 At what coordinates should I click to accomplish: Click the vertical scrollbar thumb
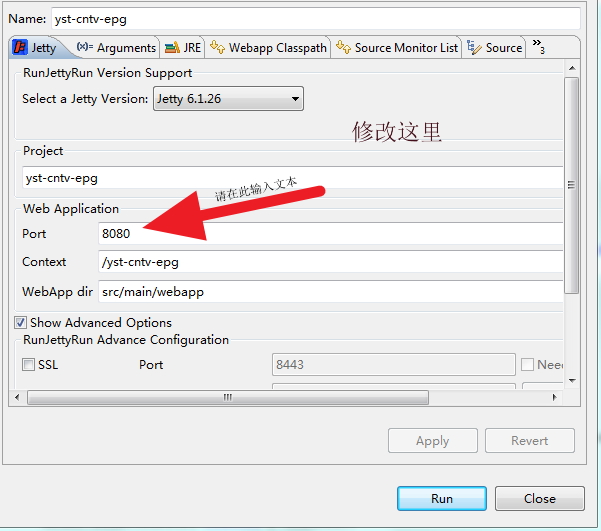click(571, 186)
